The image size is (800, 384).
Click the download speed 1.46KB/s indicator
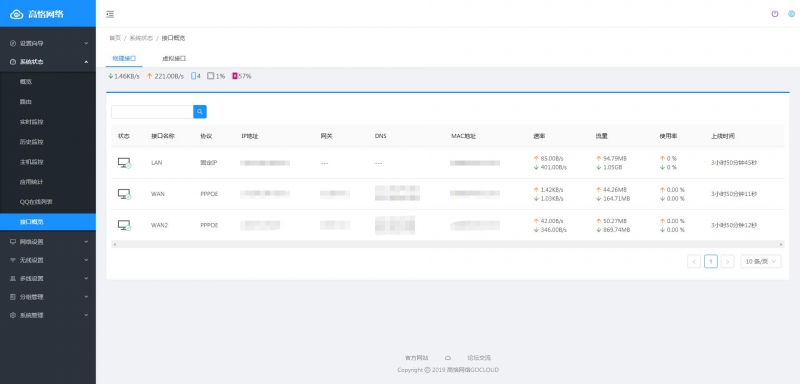pyautogui.click(x=123, y=76)
